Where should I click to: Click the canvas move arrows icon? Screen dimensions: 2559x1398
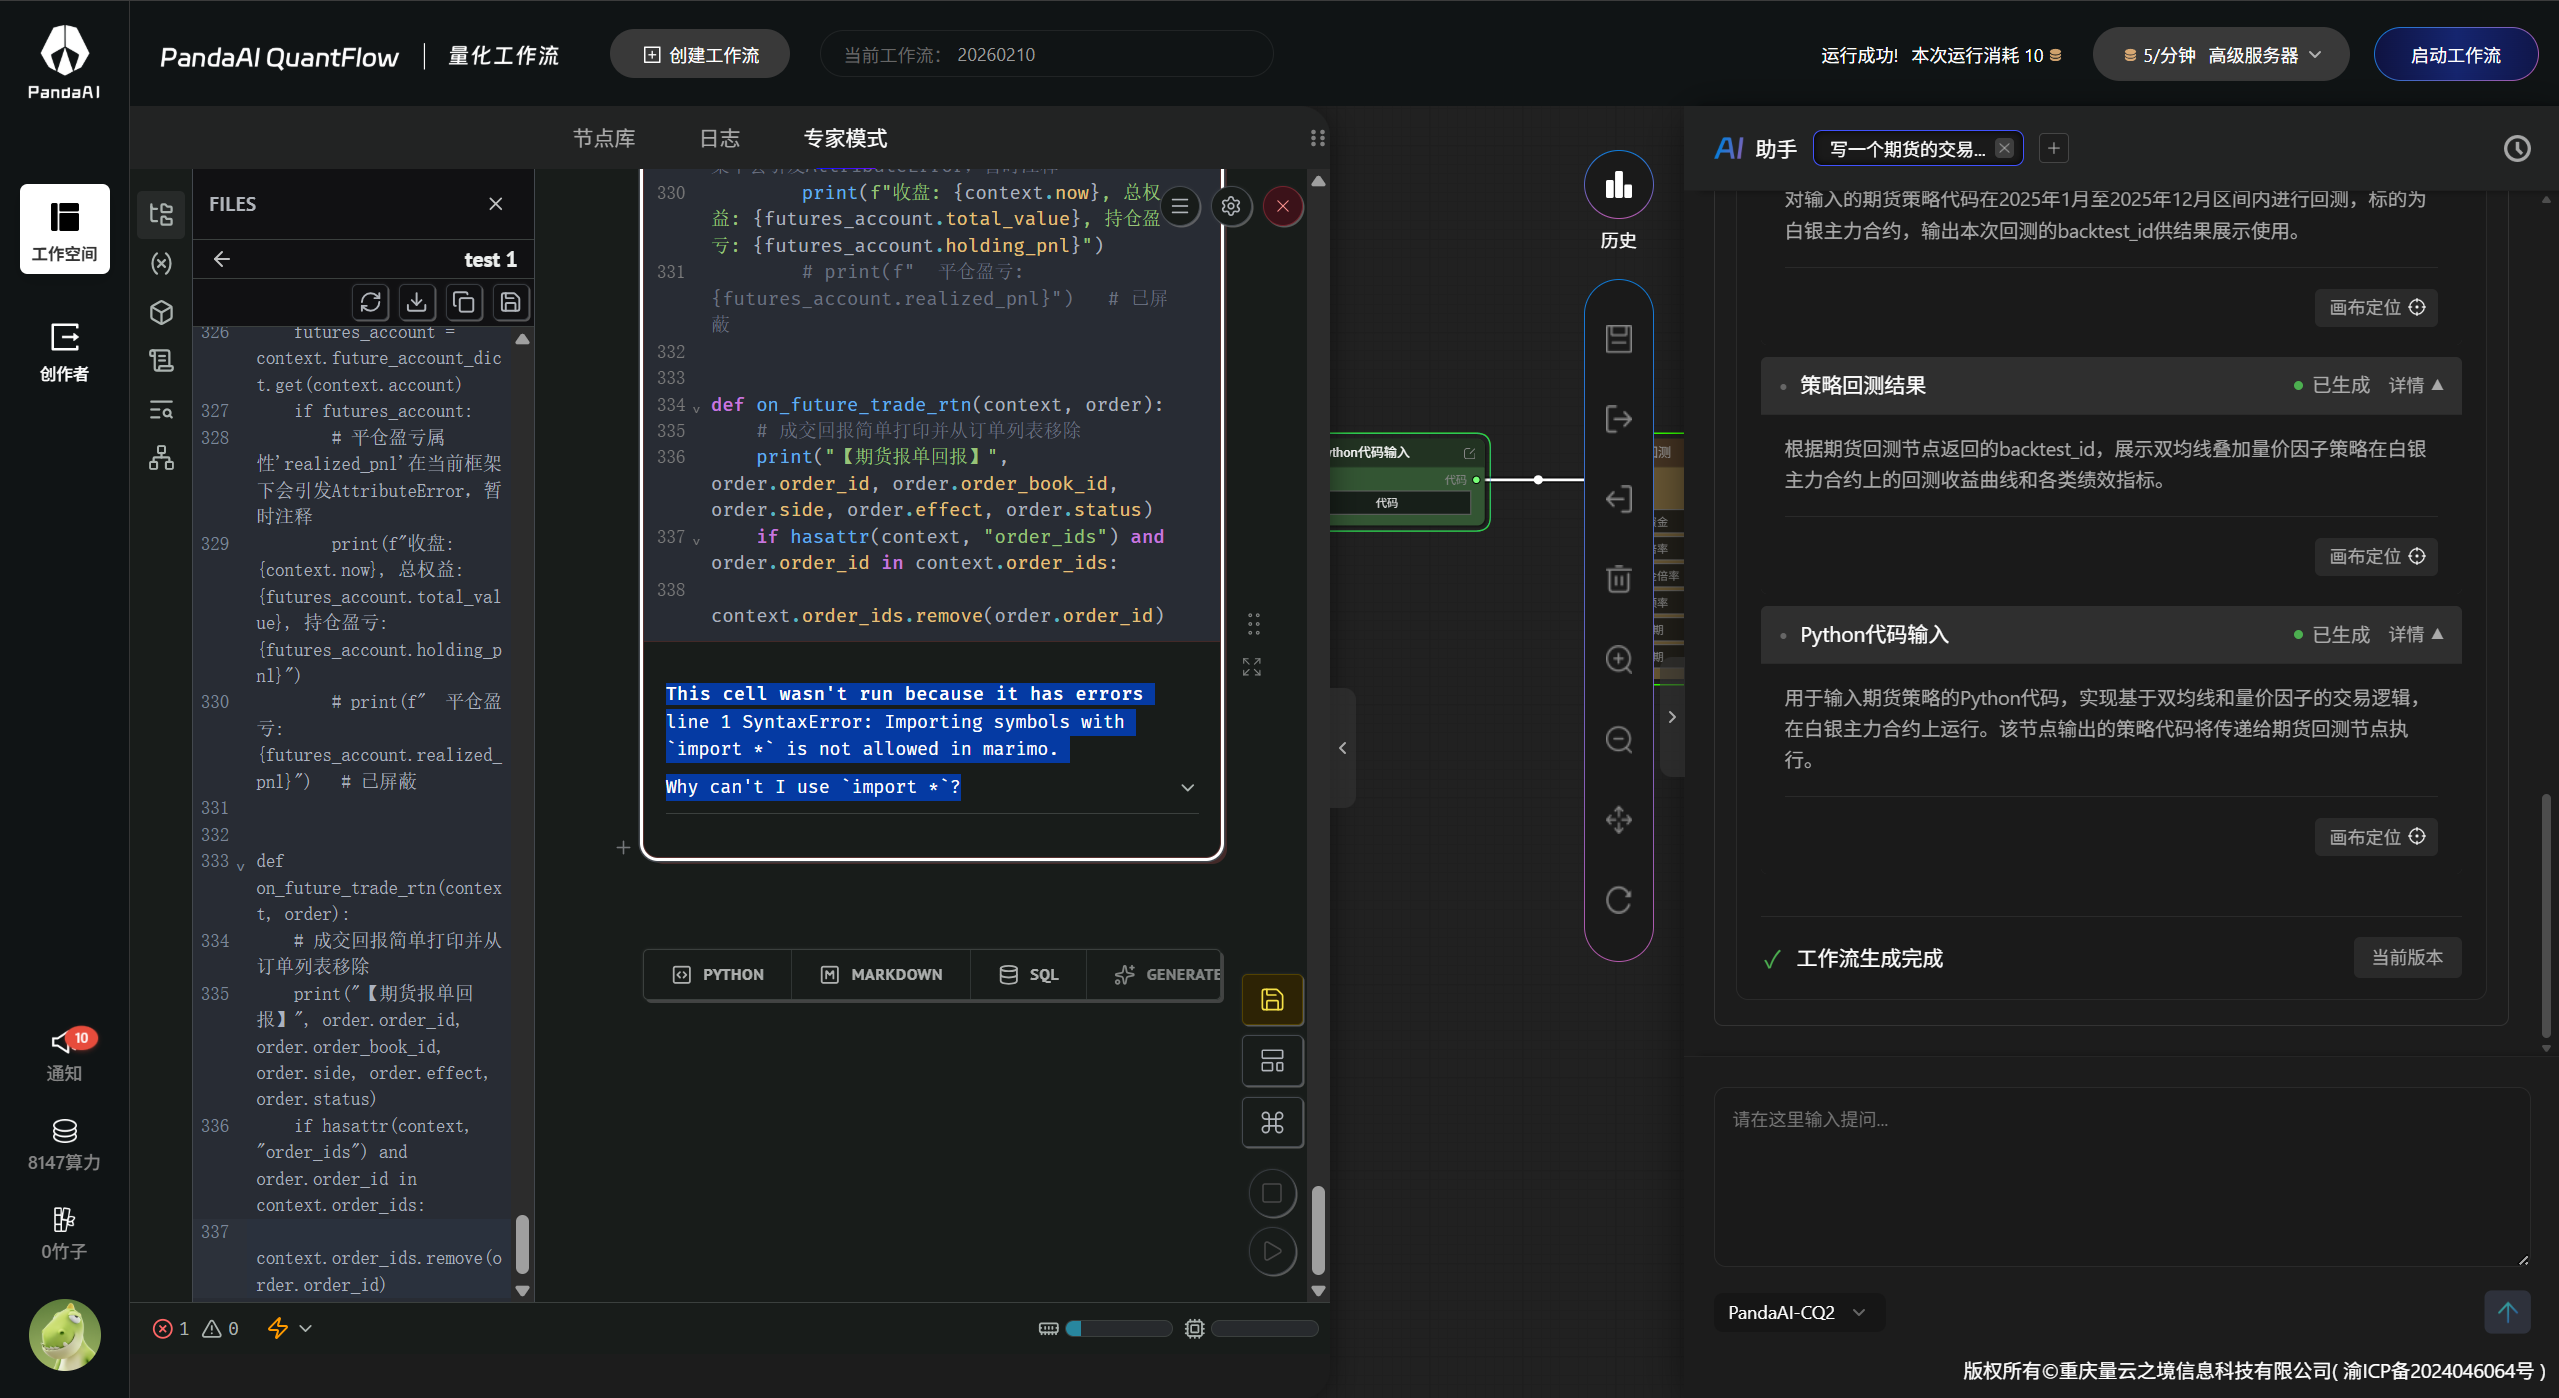coord(1619,820)
